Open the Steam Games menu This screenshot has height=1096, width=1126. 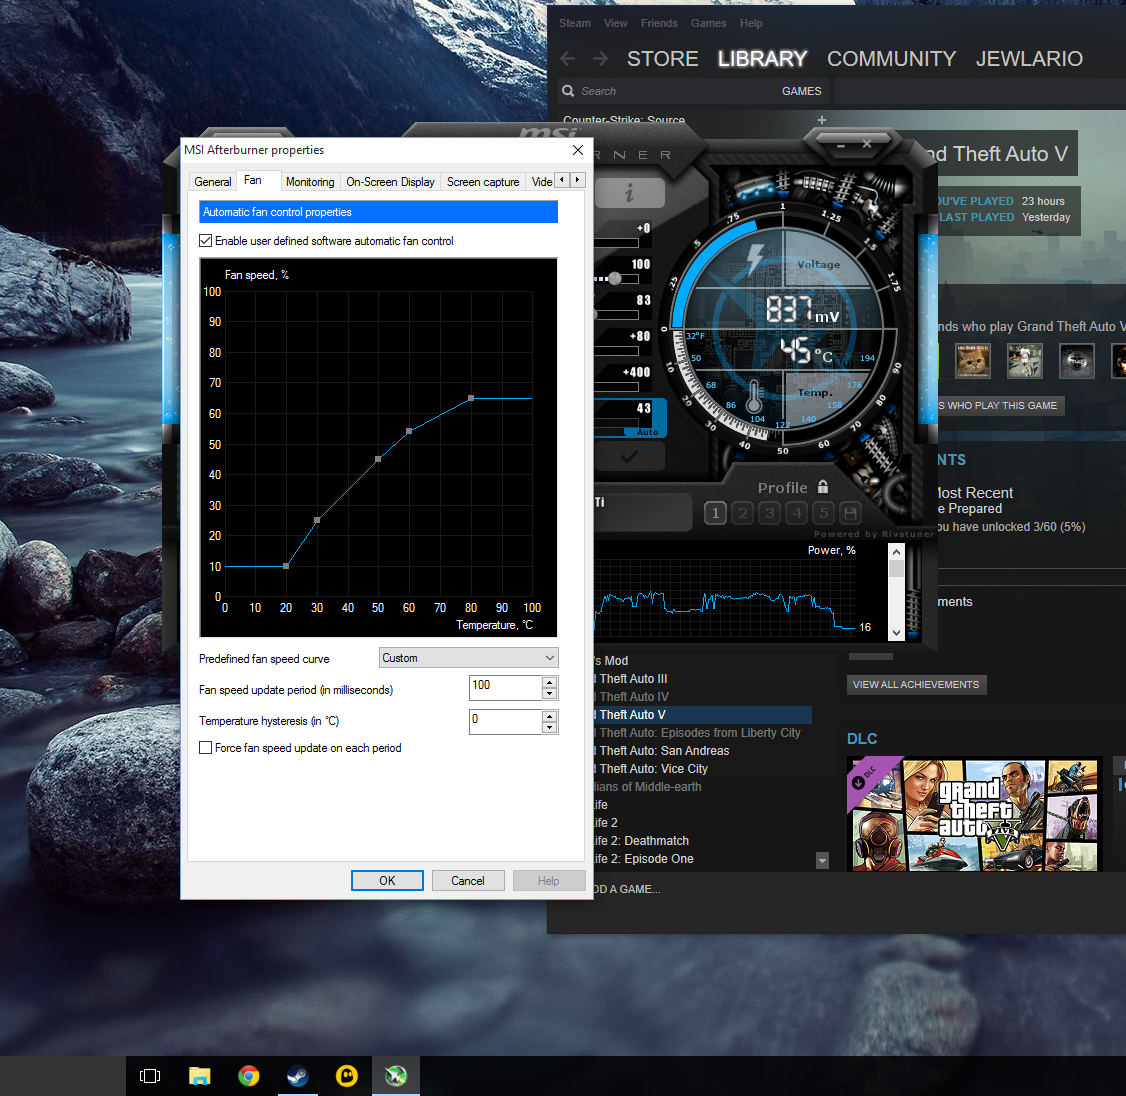(708, 23)
